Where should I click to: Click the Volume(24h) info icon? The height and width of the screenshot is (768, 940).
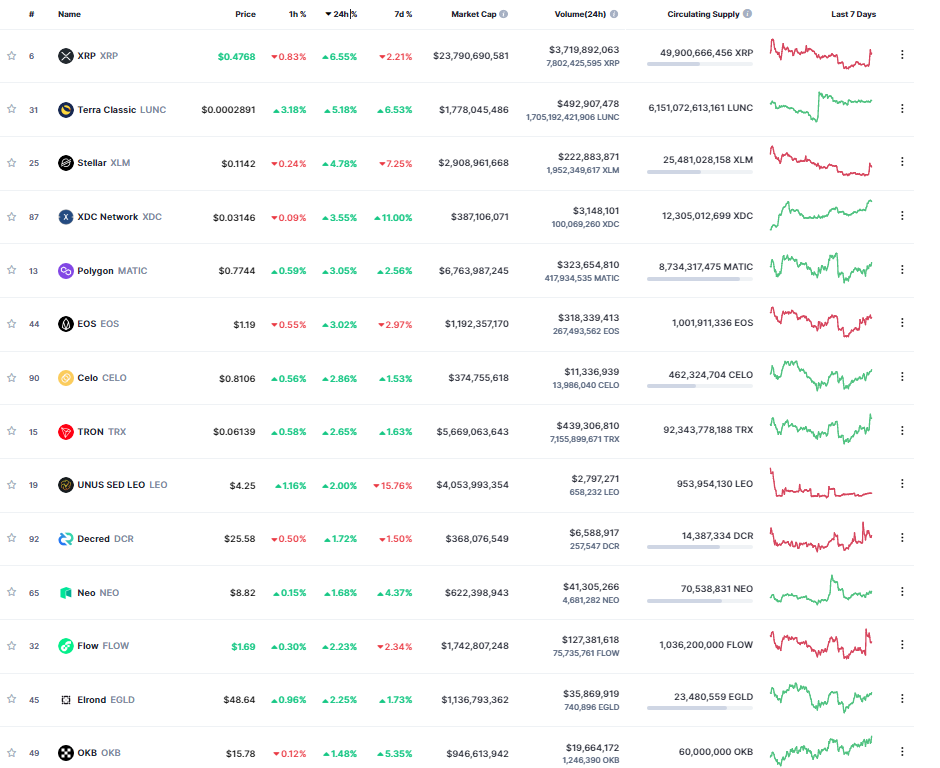[614, 14]
